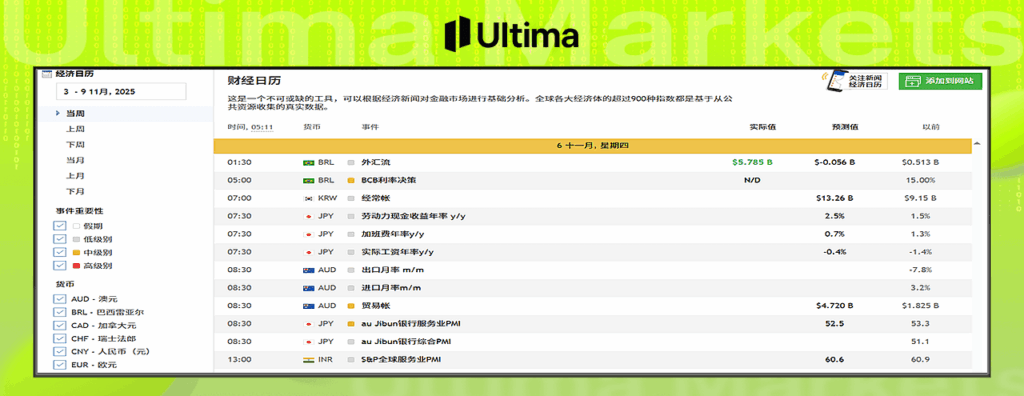The height and width of the screenshot is (396, 1024).
Task: Click the Japan flag in au Jibun银行综合PMI row
Action: pos(308,342)
